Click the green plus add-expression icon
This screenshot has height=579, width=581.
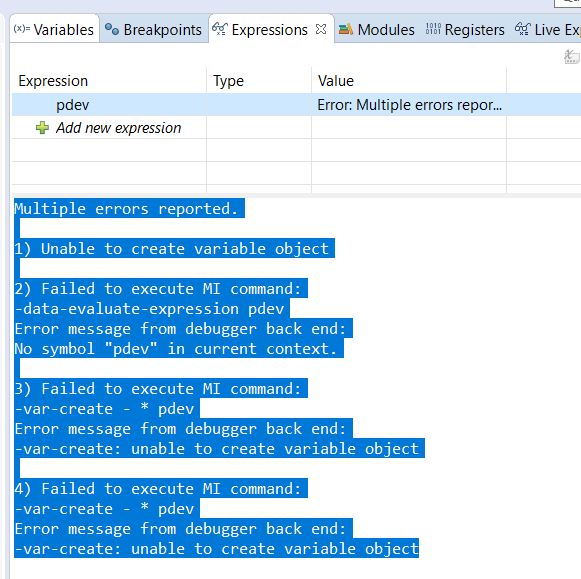[x=42, y=128]
